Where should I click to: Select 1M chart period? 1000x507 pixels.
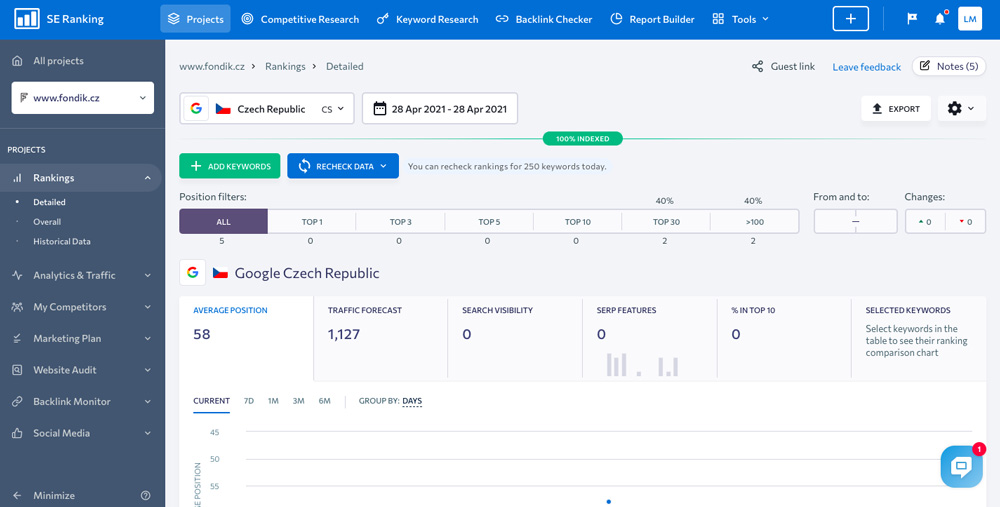coord(273,401)
